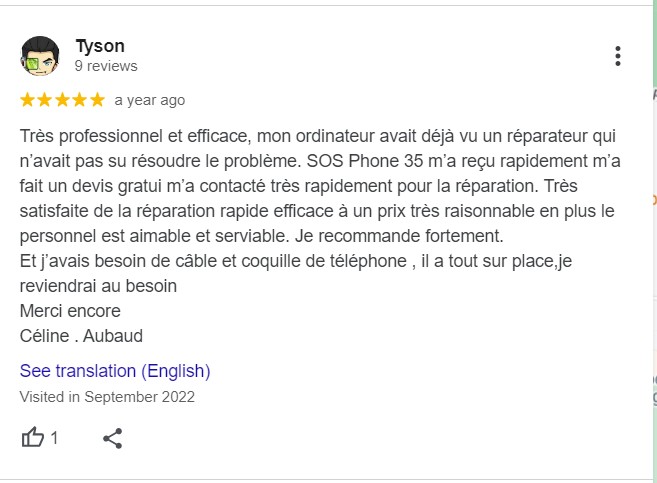Click the fourth yellow rating star
Viewport: 657px width, 483px height.
tap(80, 100)
